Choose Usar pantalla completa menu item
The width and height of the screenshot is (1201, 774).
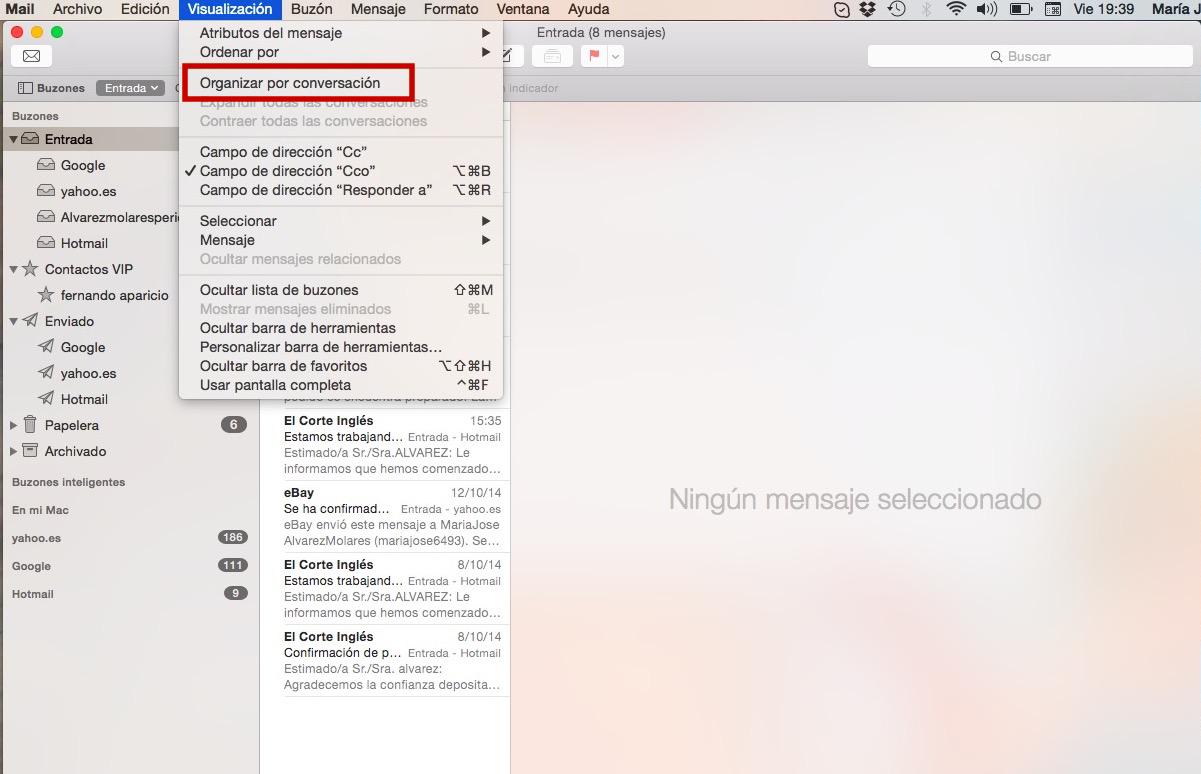[275, 385]
